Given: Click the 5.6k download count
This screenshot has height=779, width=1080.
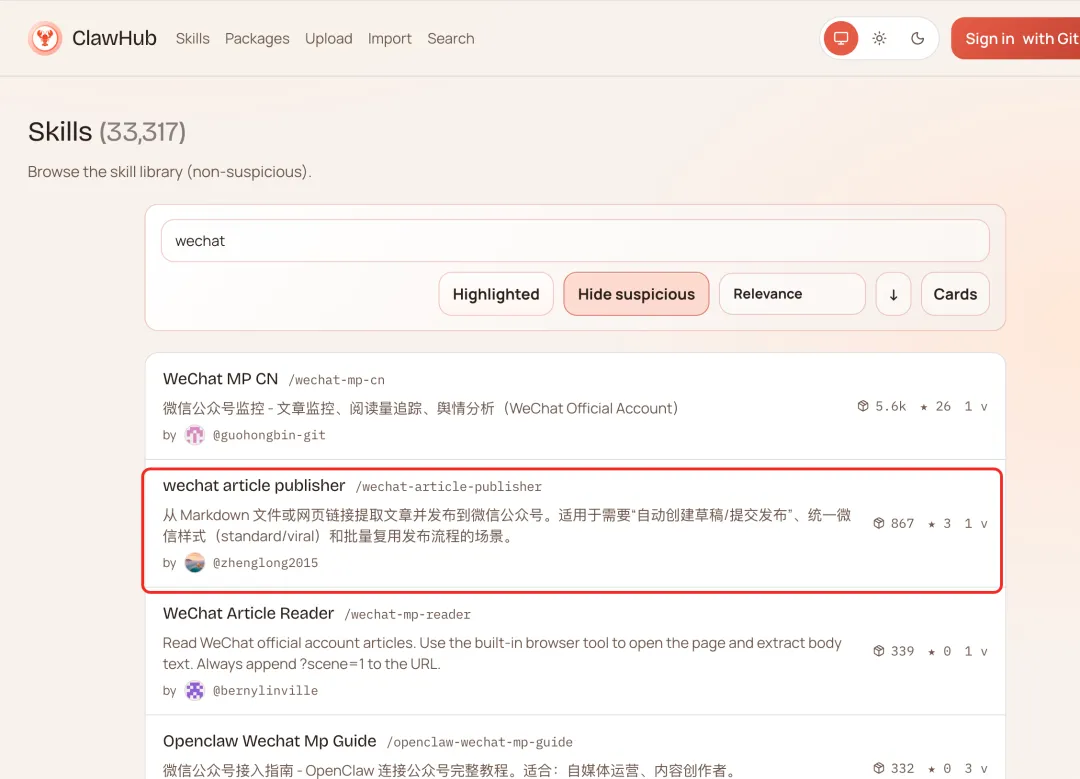Looking at the screenshot, I should pos(891,406).
